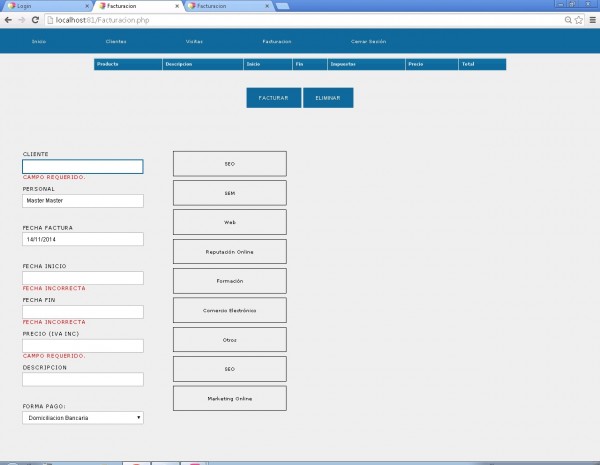Focus the Cliente input field
Viewport: 600px width, 465px height.
tap(83, 167)
